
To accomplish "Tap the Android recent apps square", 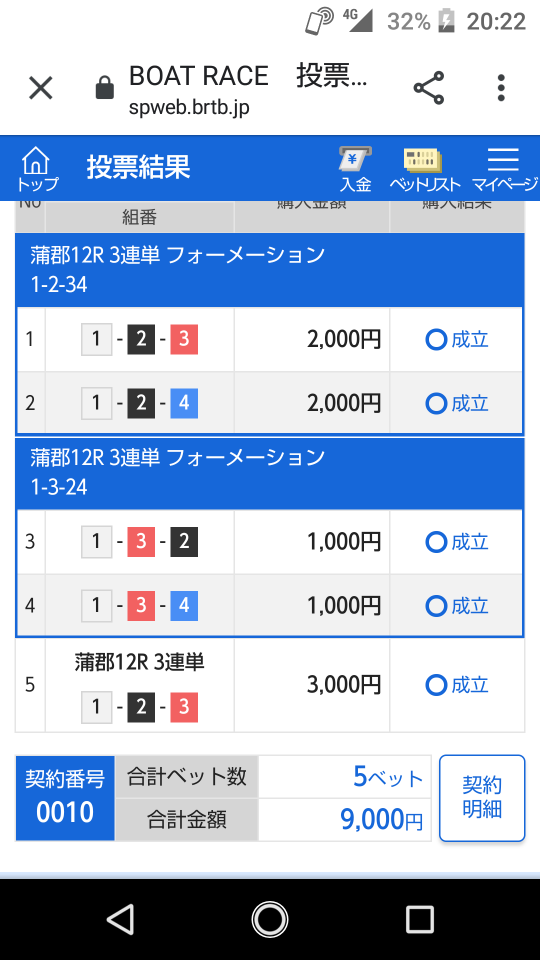I will pos(420,920).
